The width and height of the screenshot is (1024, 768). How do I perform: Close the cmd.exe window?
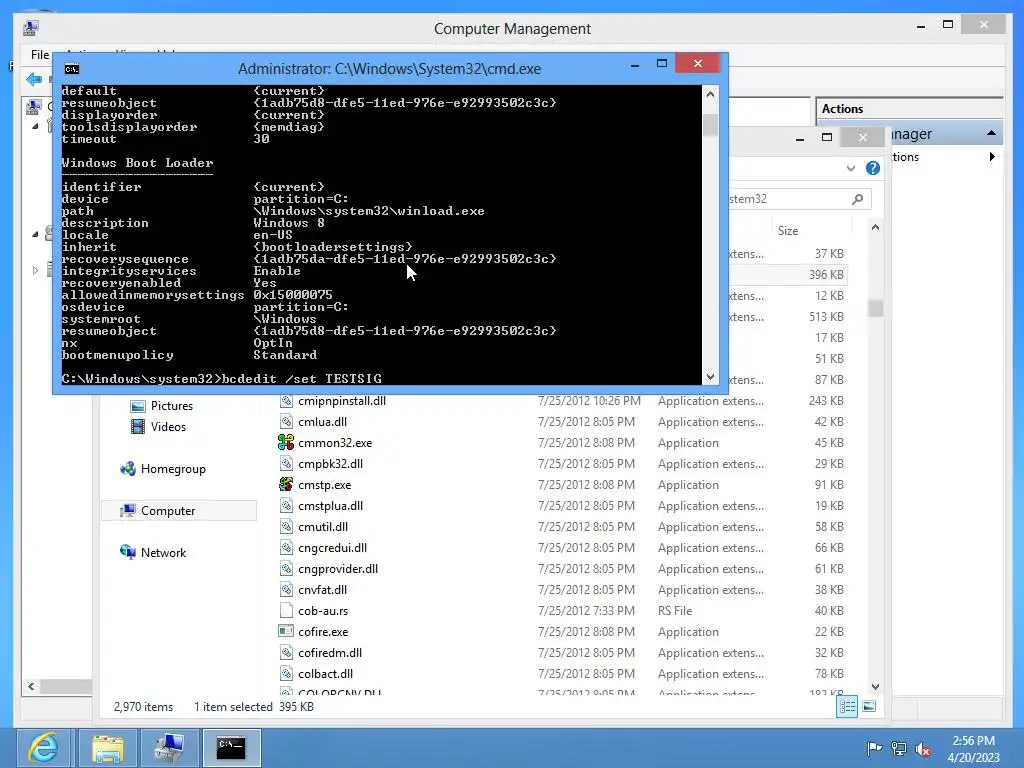coord(697,63)
